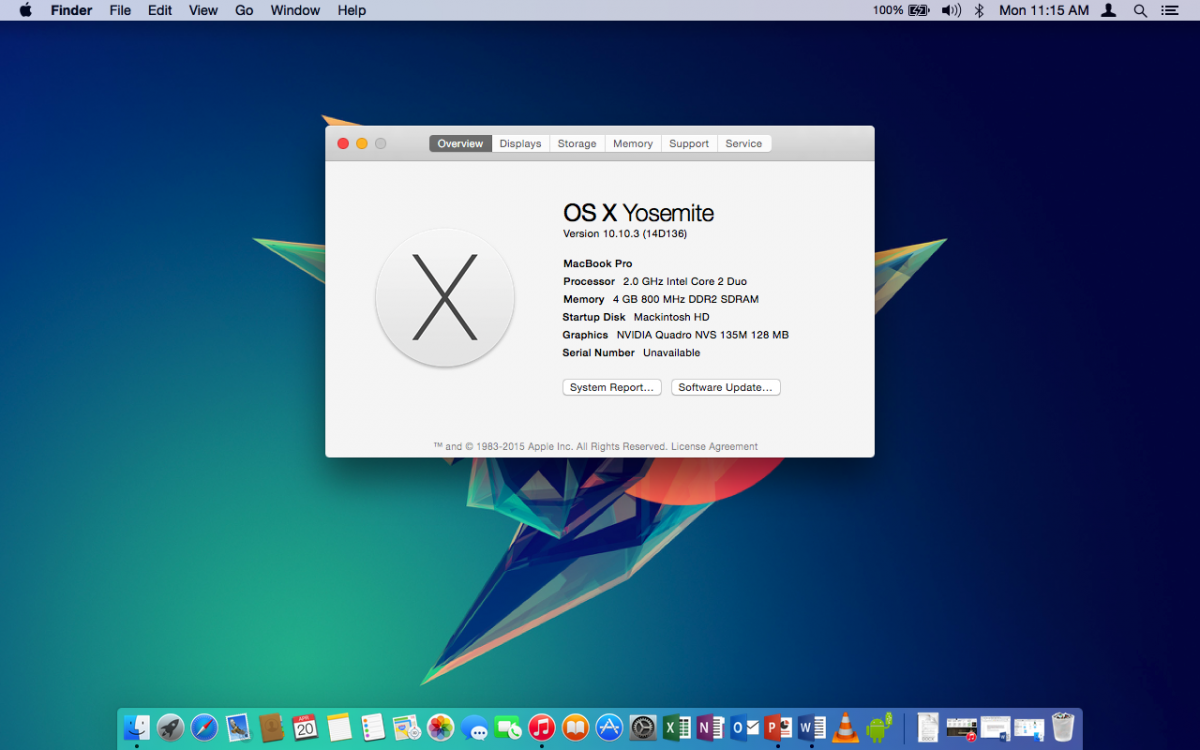
Task: Open Safari from the Dock
Action: click(x=204, y=727)
